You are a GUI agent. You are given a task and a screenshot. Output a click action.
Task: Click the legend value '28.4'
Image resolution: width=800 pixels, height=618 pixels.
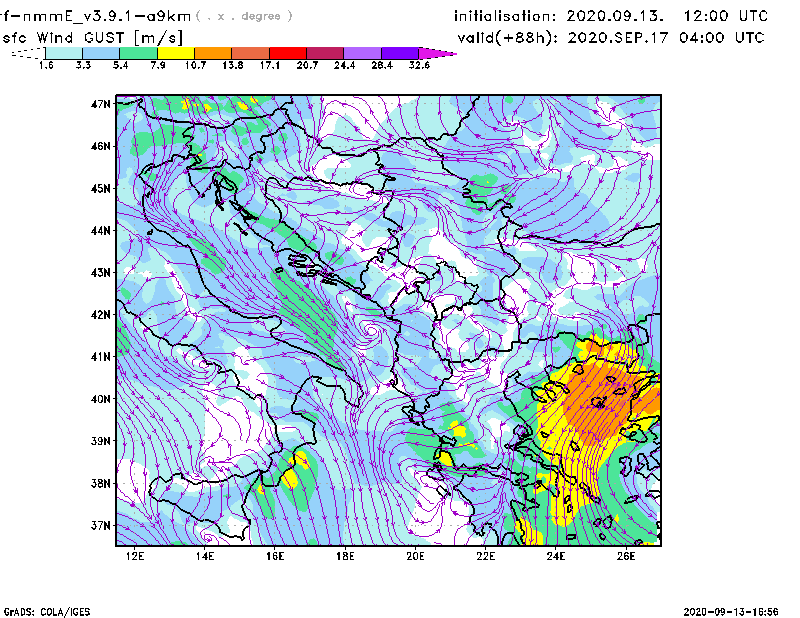pyautogui.click(x=382, y=65)
